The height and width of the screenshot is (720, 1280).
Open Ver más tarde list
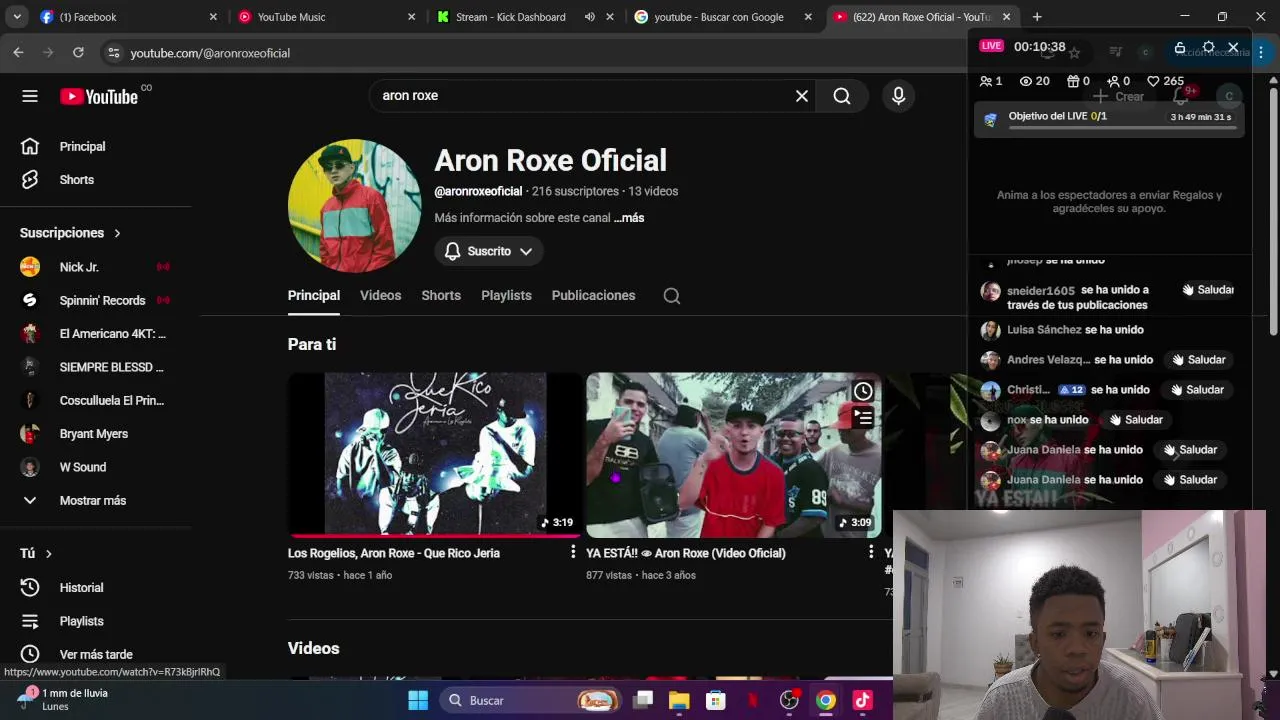(96, 654)
